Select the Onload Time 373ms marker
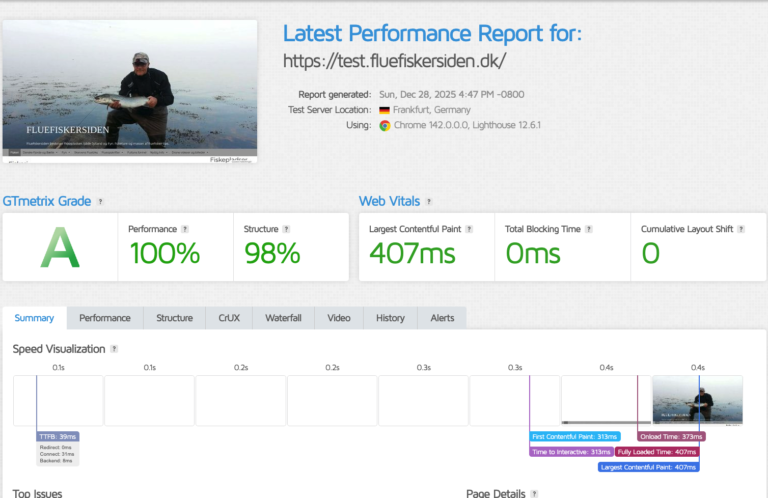The width and height of the screenshot is (768, 498). click(671, 437)
